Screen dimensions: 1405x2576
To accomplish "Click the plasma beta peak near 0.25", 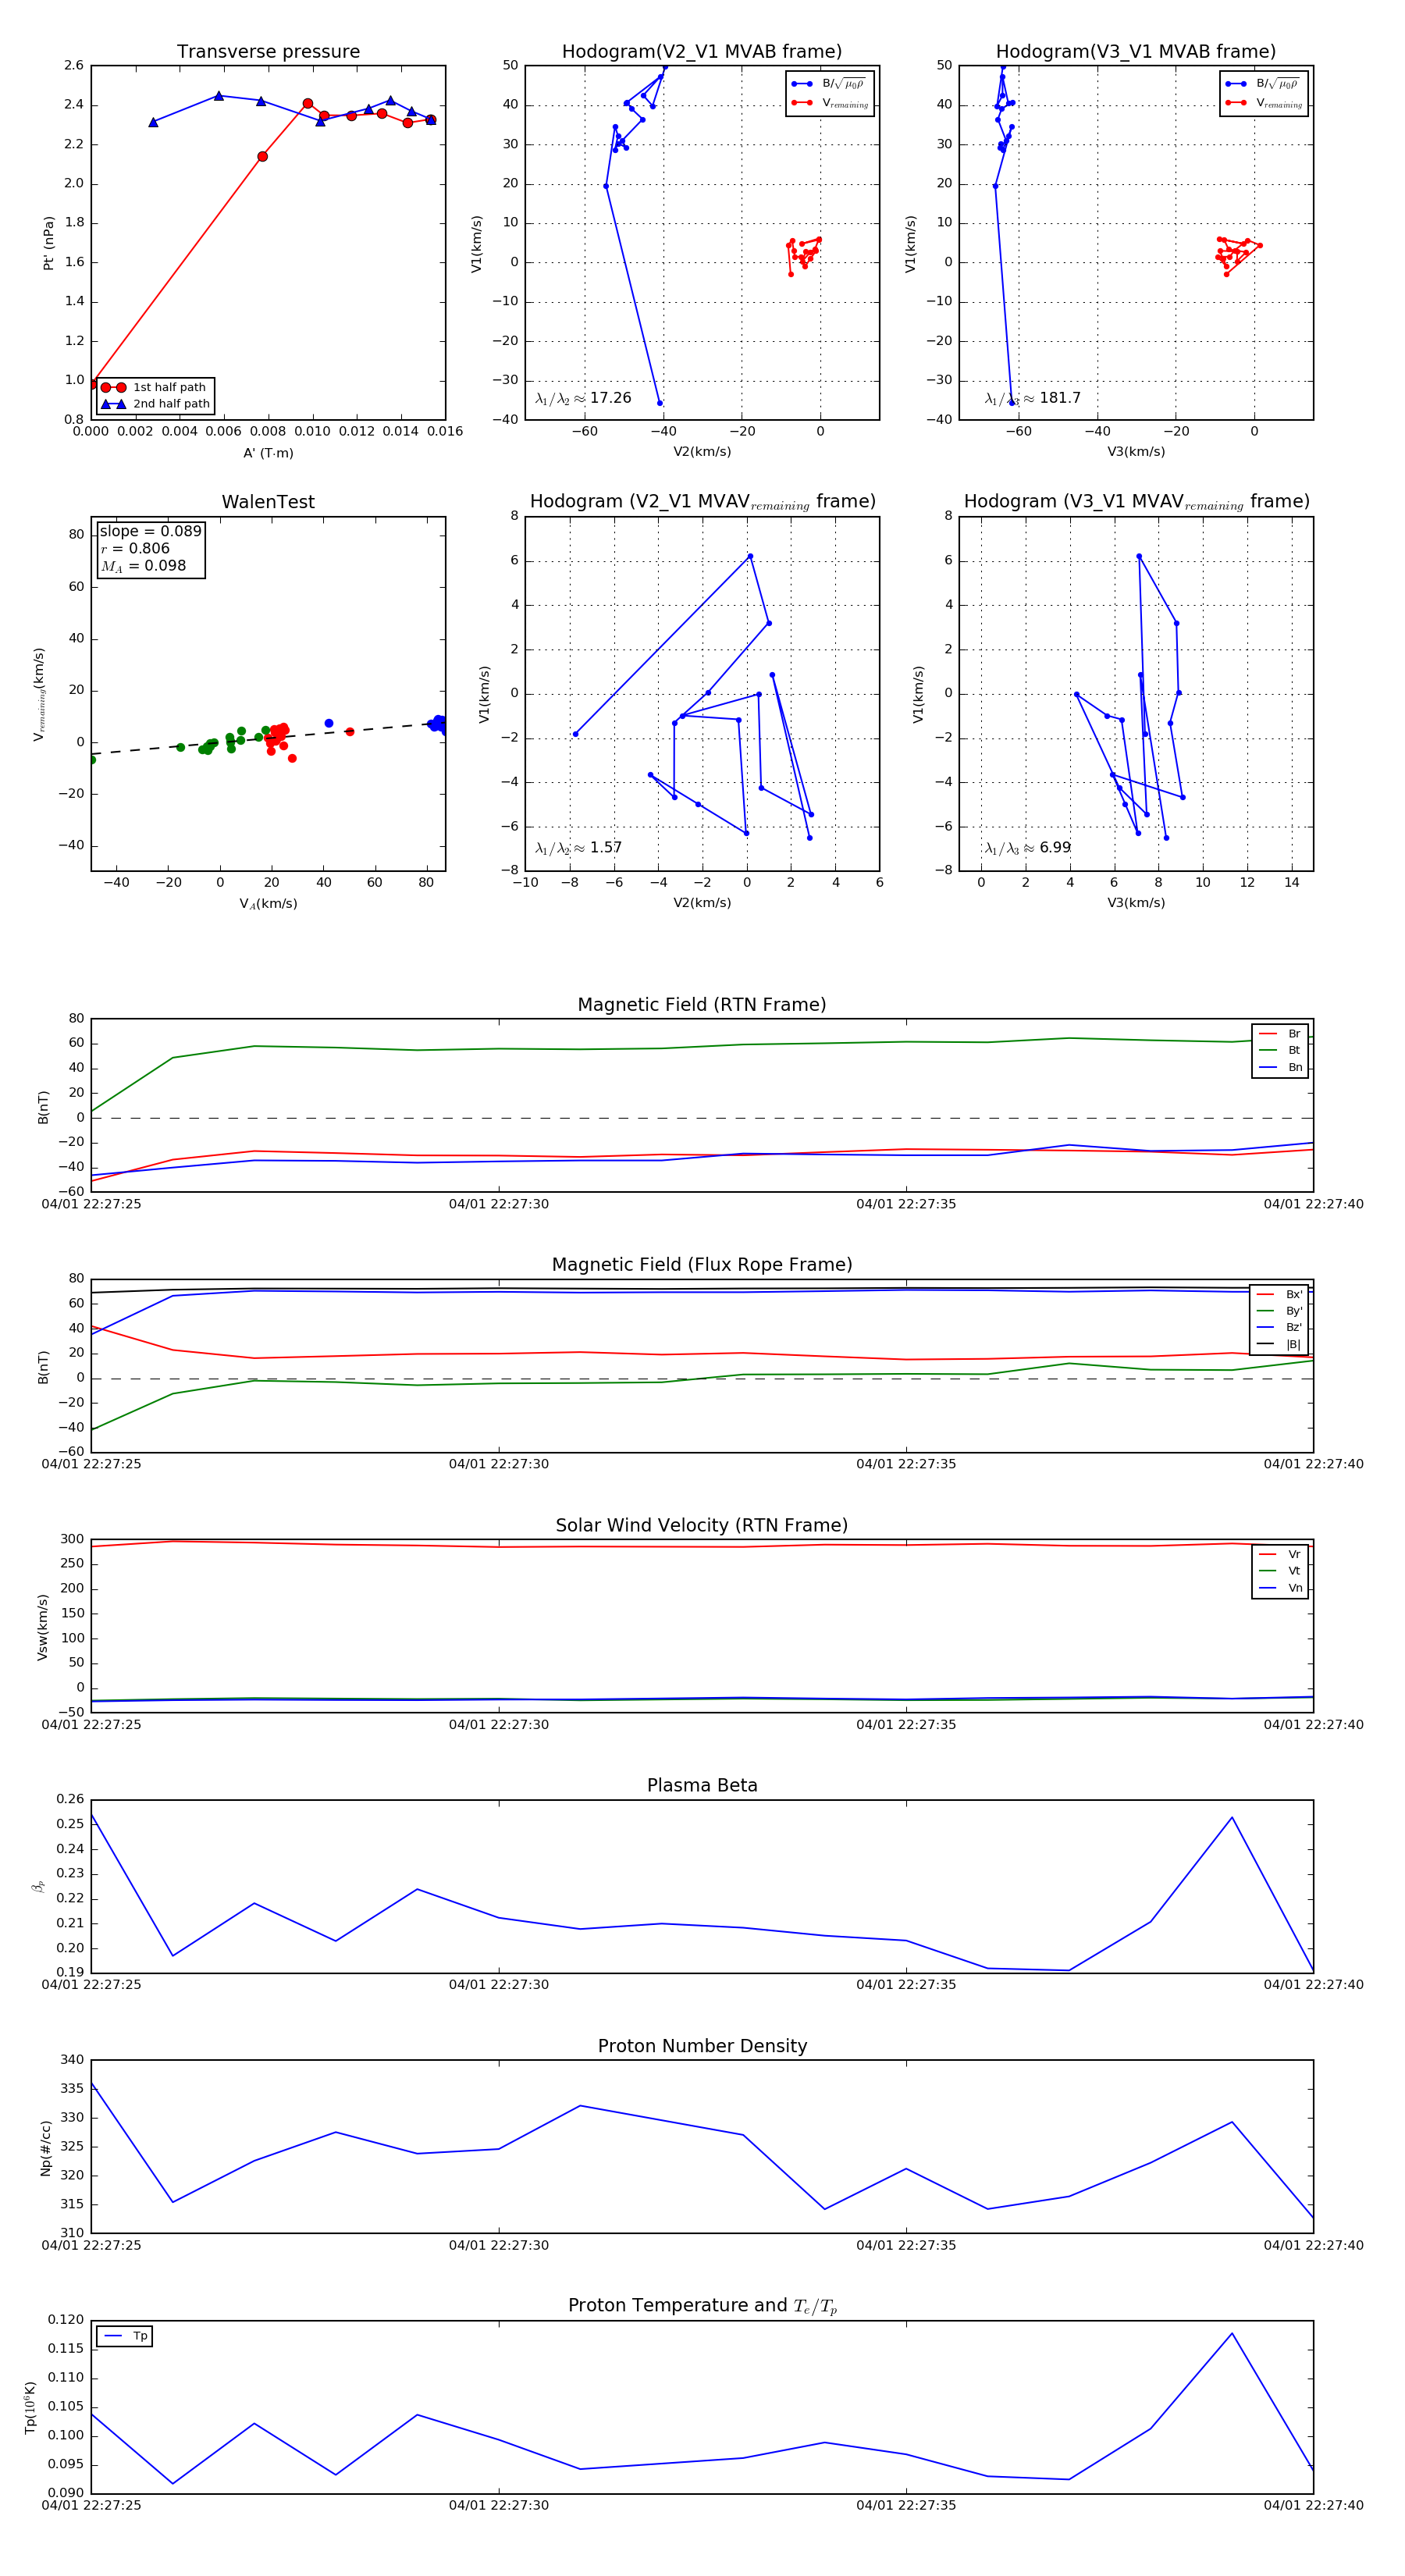I will (1232, 1817).
